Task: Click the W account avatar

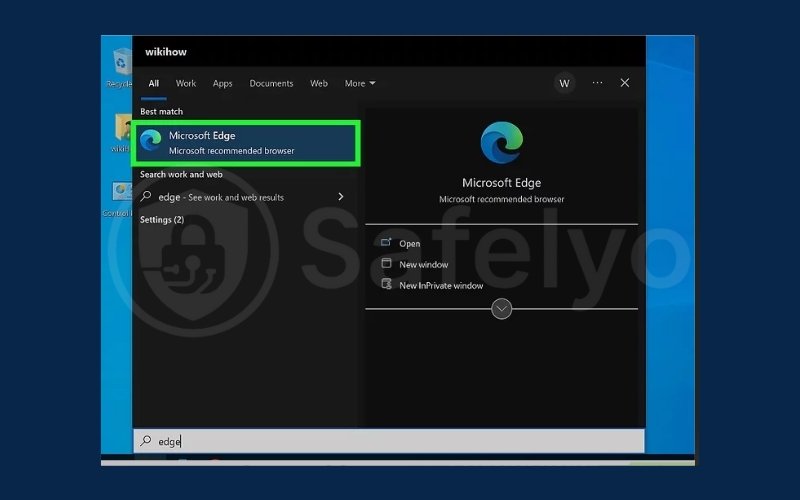Action: (564, 83)
